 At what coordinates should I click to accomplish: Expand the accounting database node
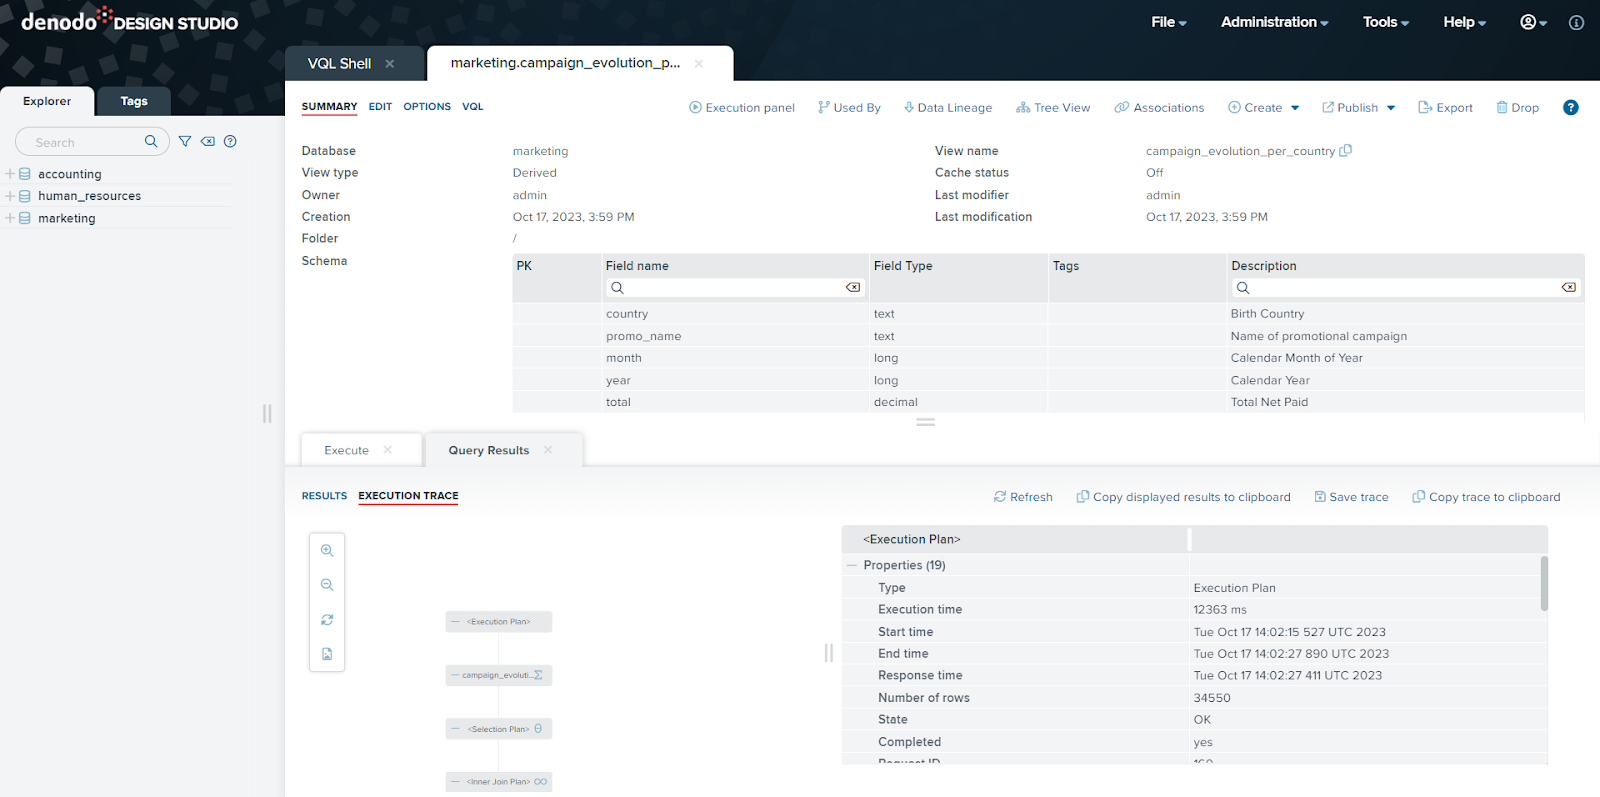point(10,174)
